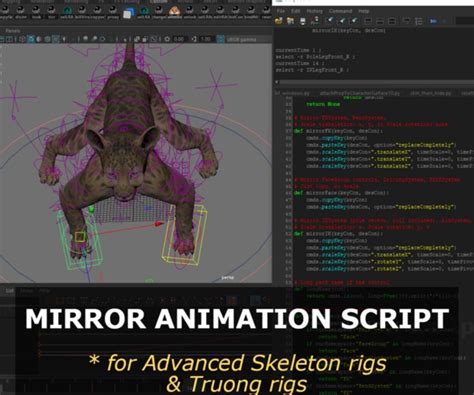Click the exposure value field showing 0.00
Viewport: 474px width, 395px height.
[179, 39]
